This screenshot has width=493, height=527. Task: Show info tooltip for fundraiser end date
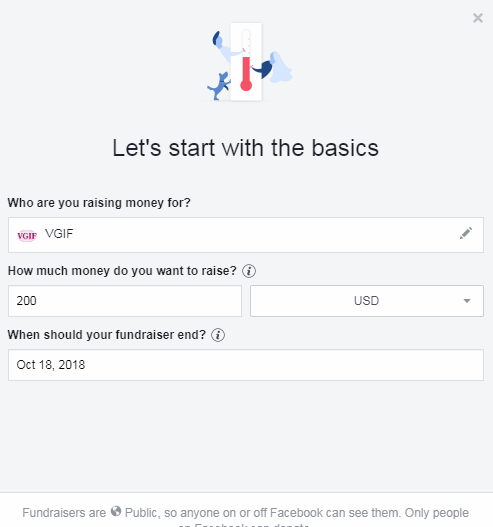click(218, 335)
